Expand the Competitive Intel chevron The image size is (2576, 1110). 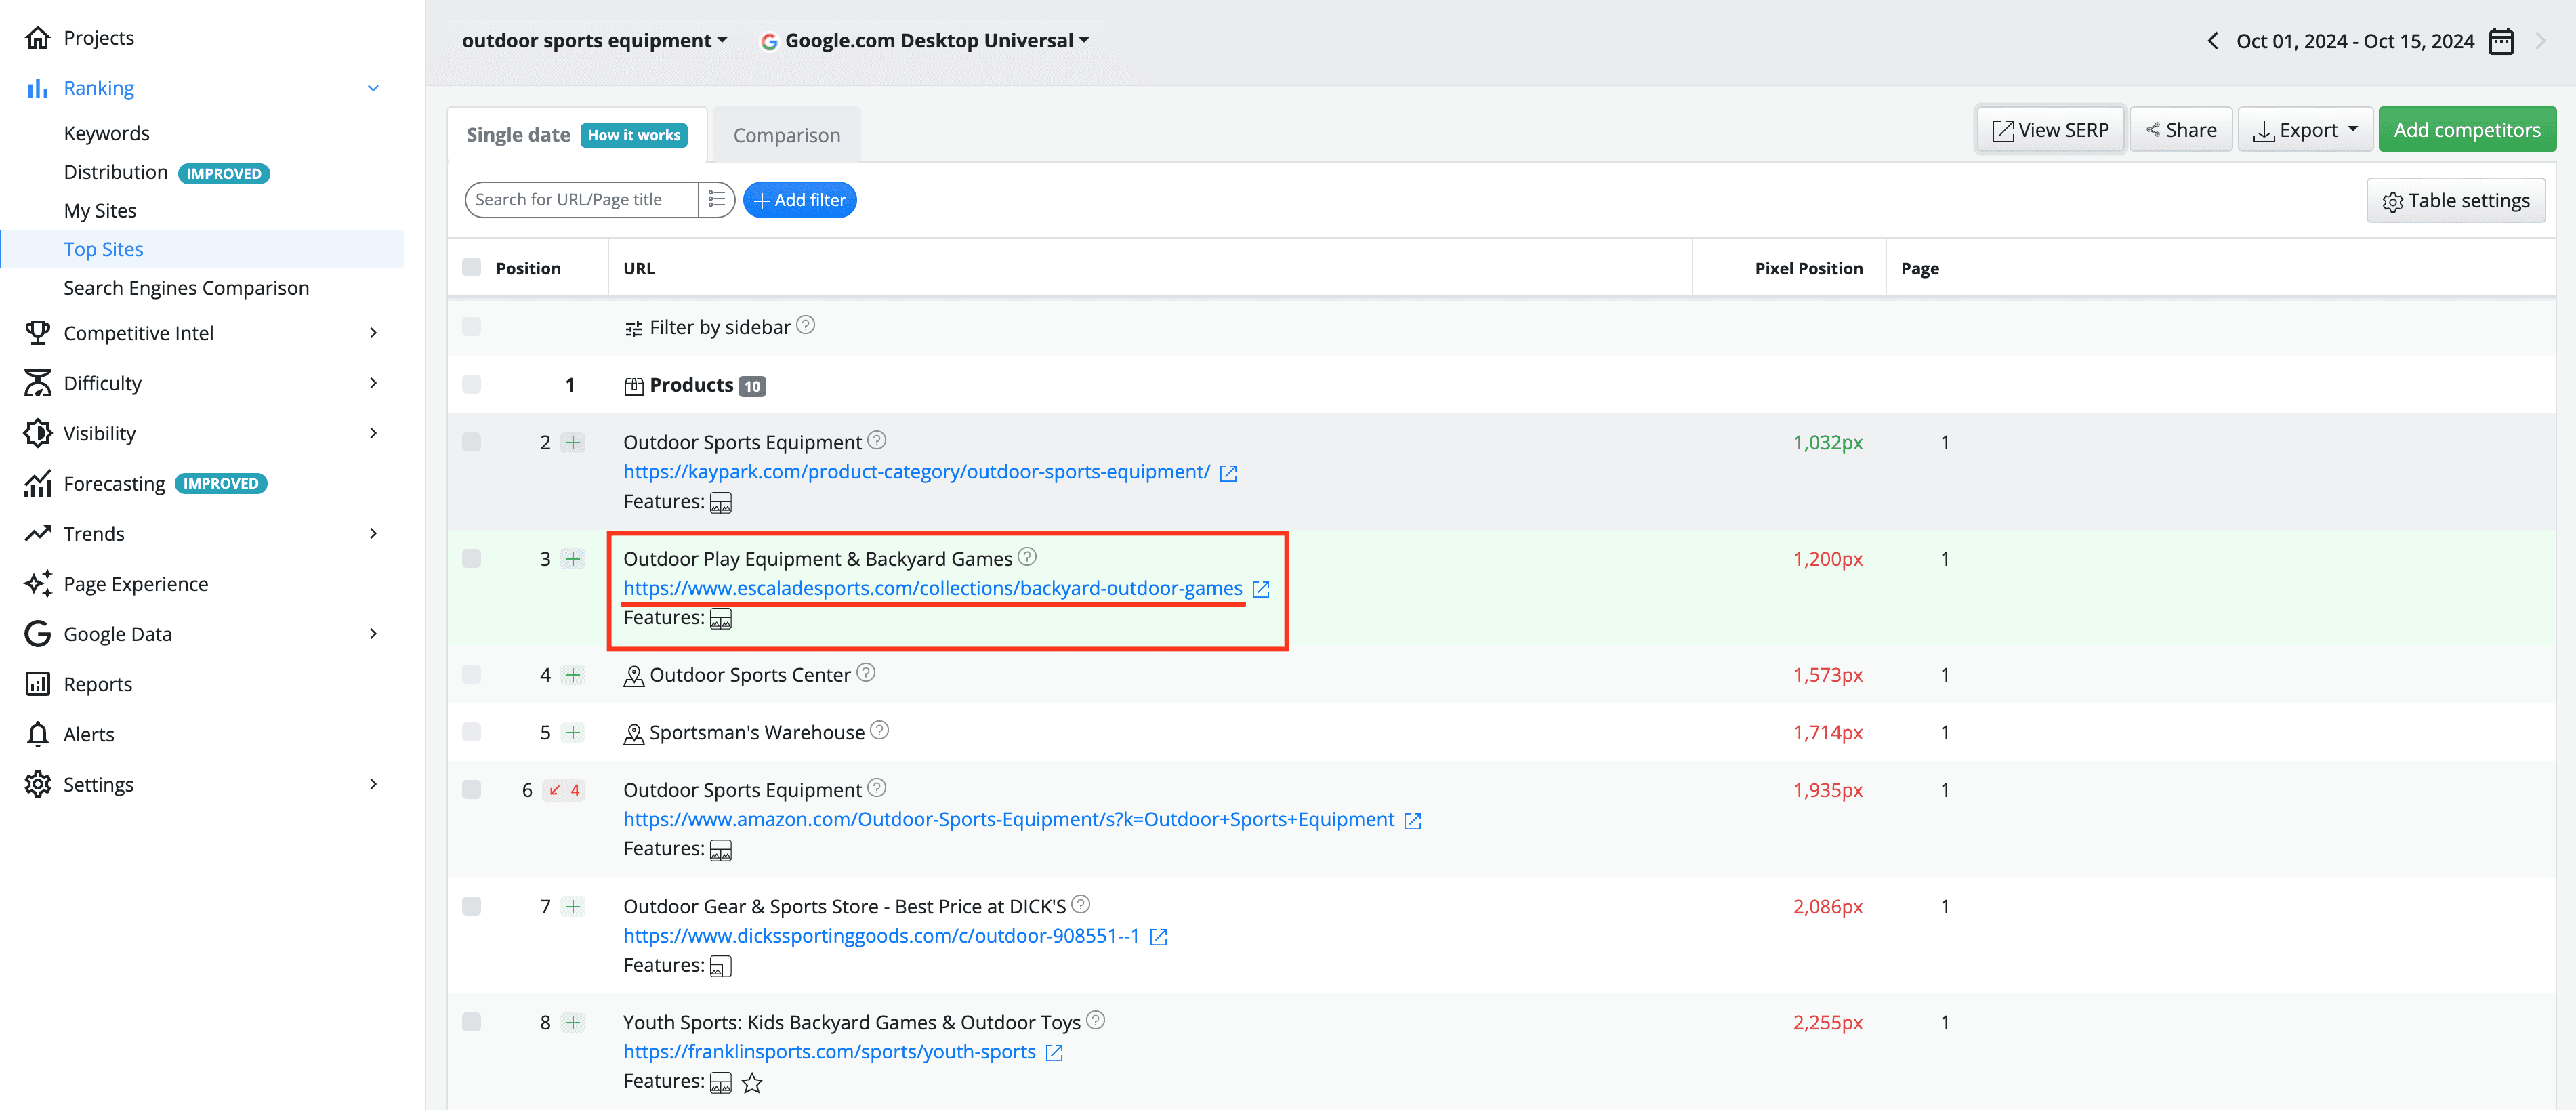(373, 333)
